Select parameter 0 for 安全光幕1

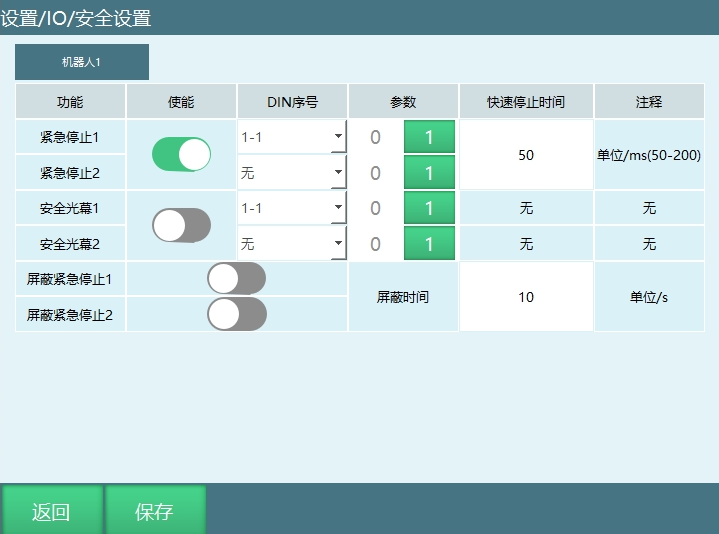pos(376,208)
